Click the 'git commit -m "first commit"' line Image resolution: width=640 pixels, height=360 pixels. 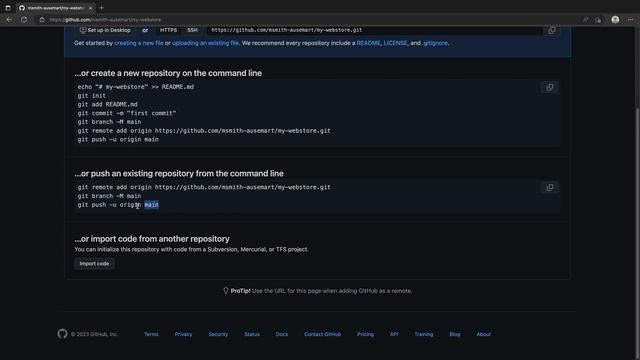click(127, 113)
